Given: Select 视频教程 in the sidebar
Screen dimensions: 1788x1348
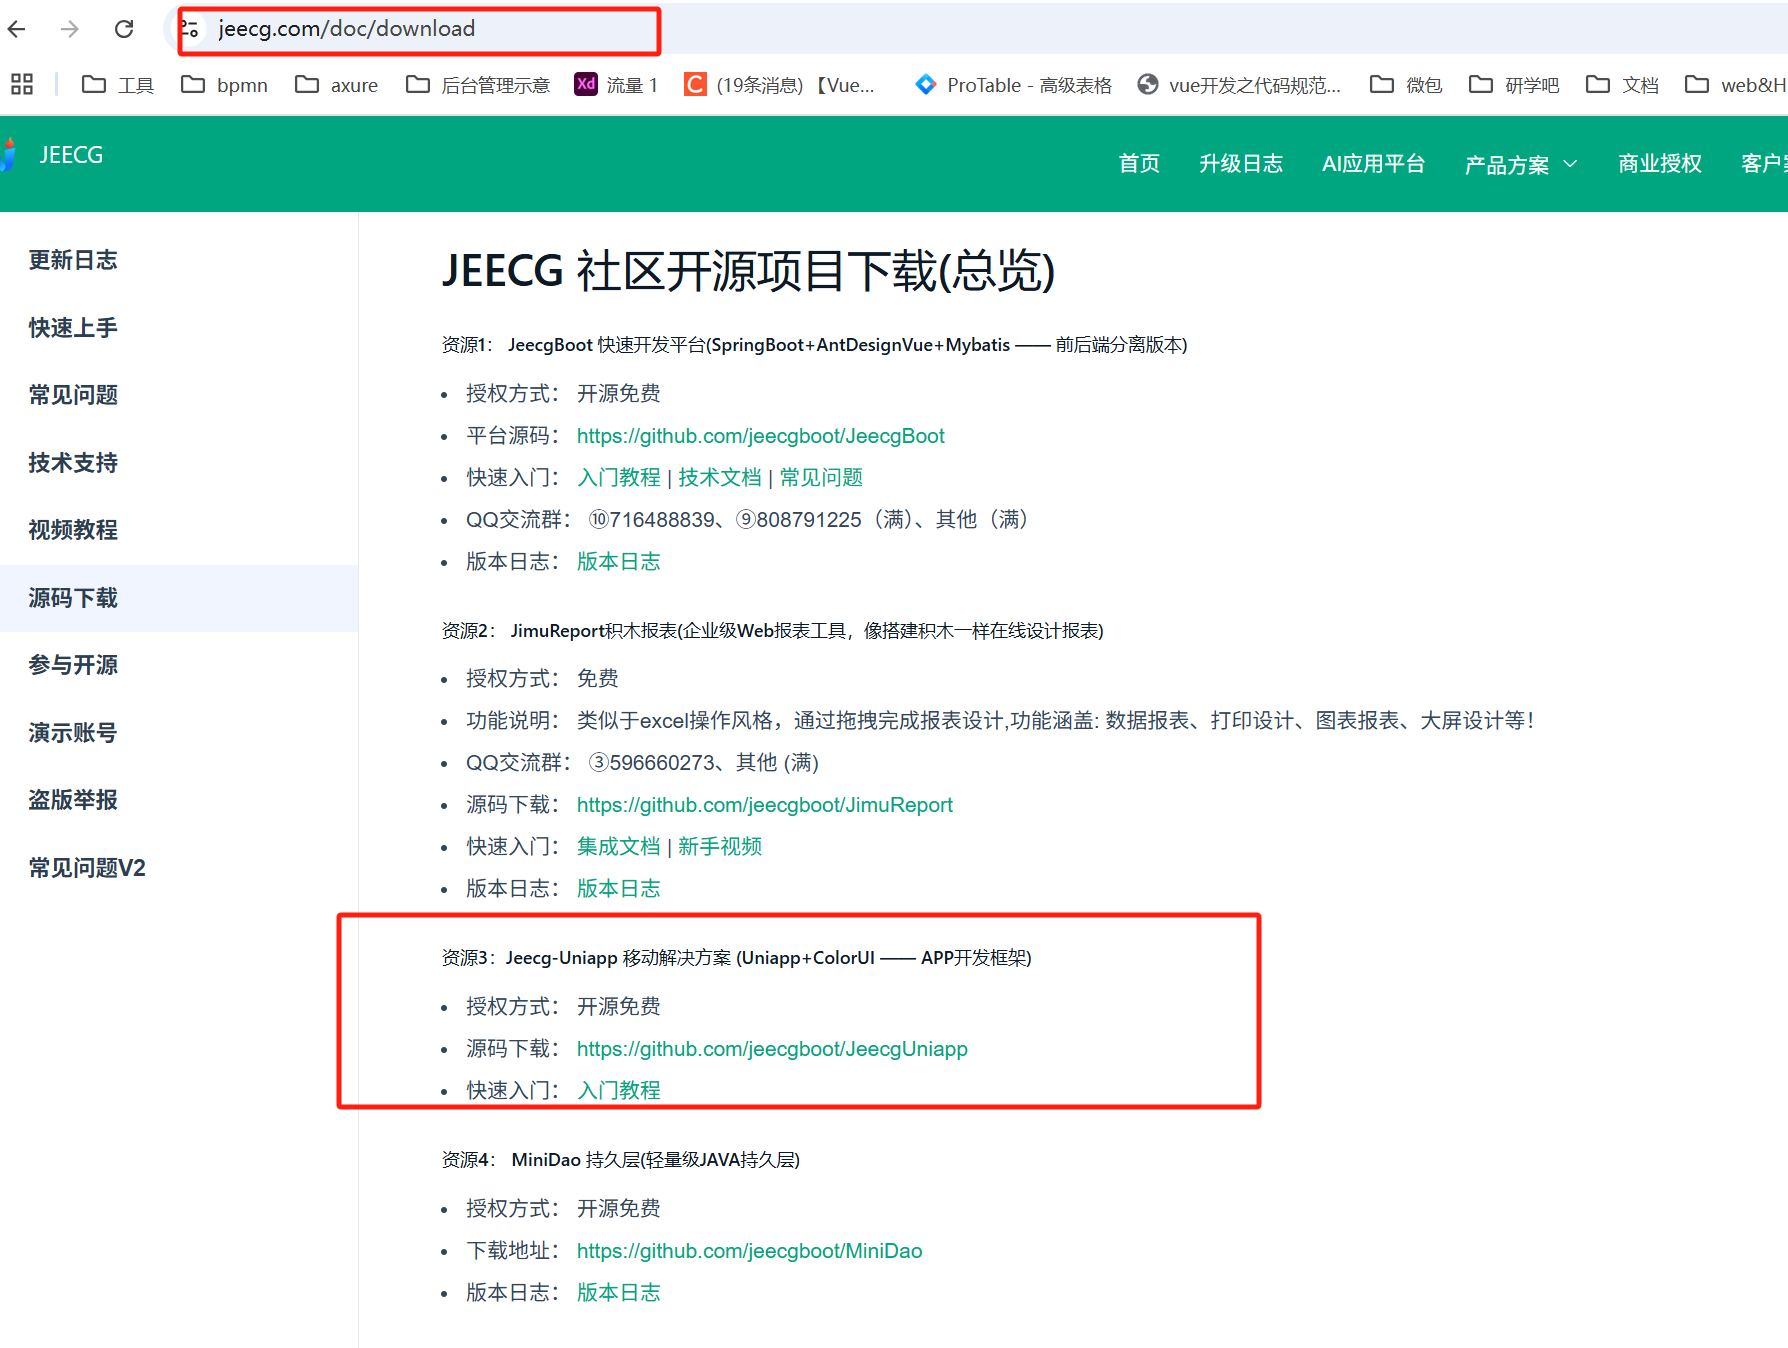Looking at the screenshot, I should pyautogui.click(x=73, y=530).
